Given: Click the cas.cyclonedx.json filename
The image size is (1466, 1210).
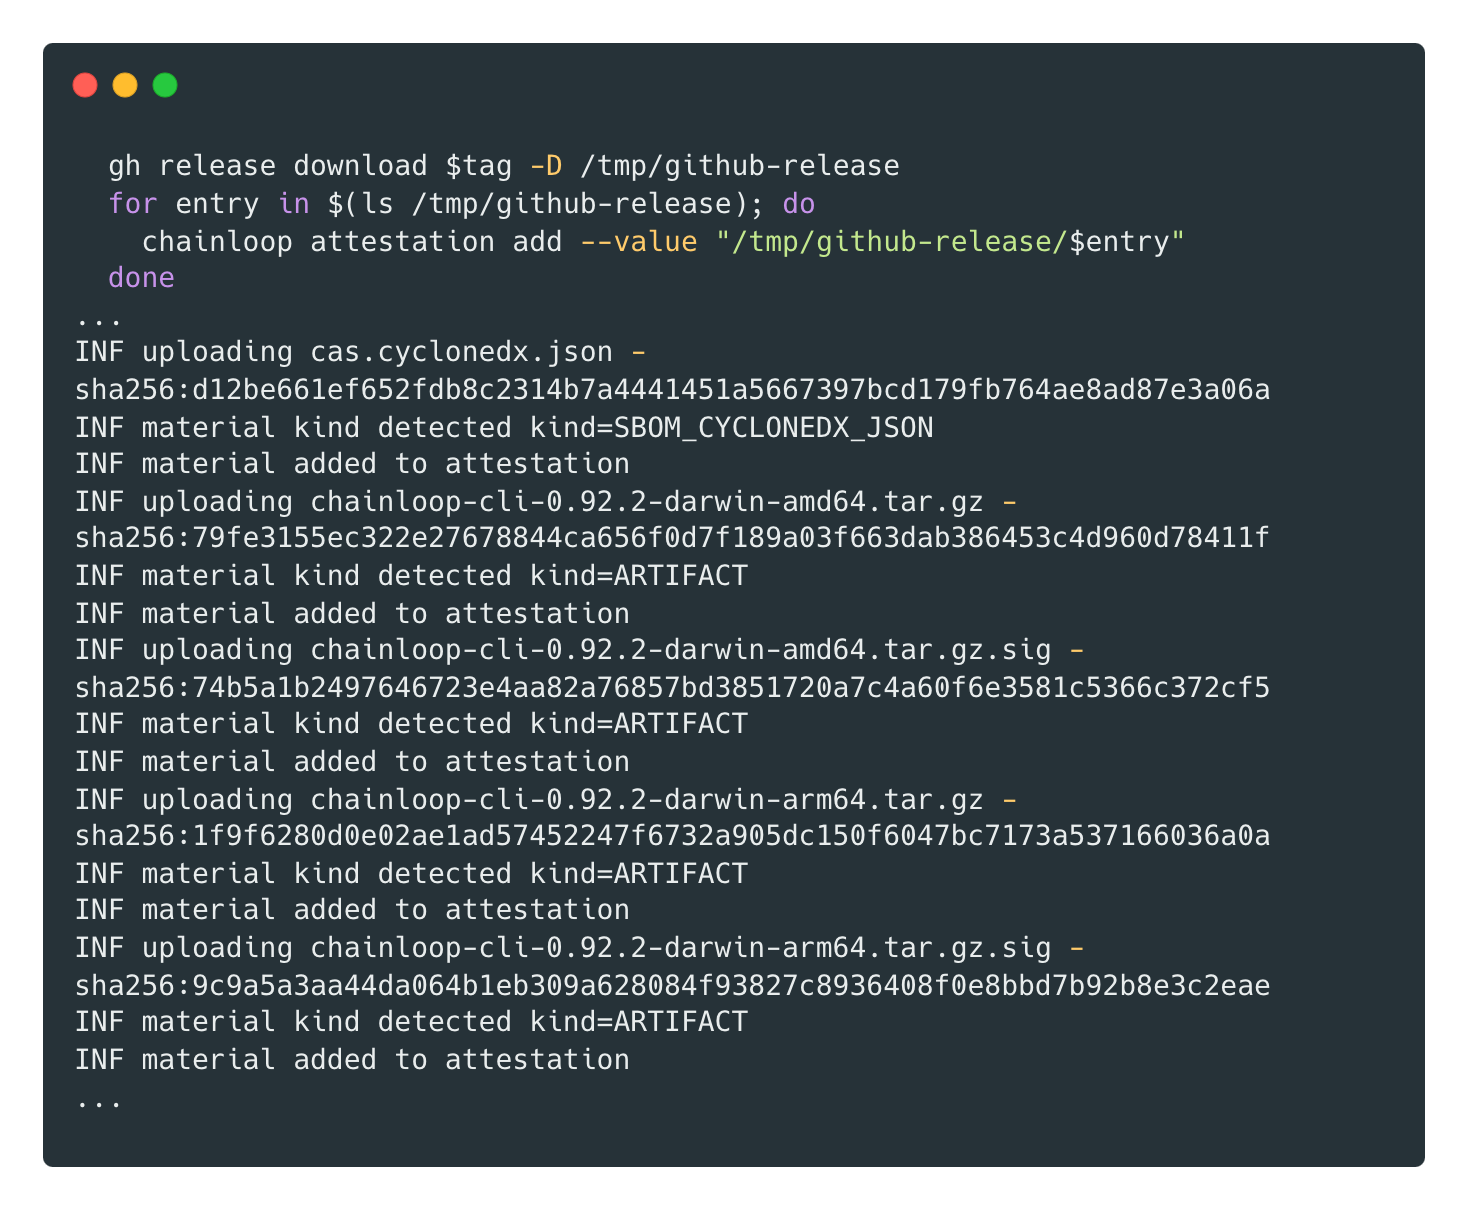Looking at the screenshot, I should pos(461,352).
